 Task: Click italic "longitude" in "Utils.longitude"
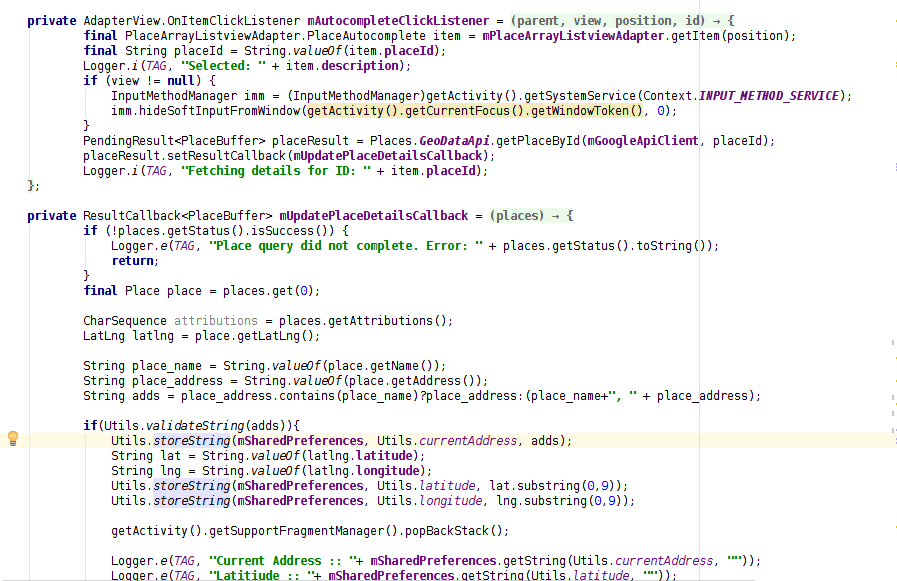pos(451,500)
